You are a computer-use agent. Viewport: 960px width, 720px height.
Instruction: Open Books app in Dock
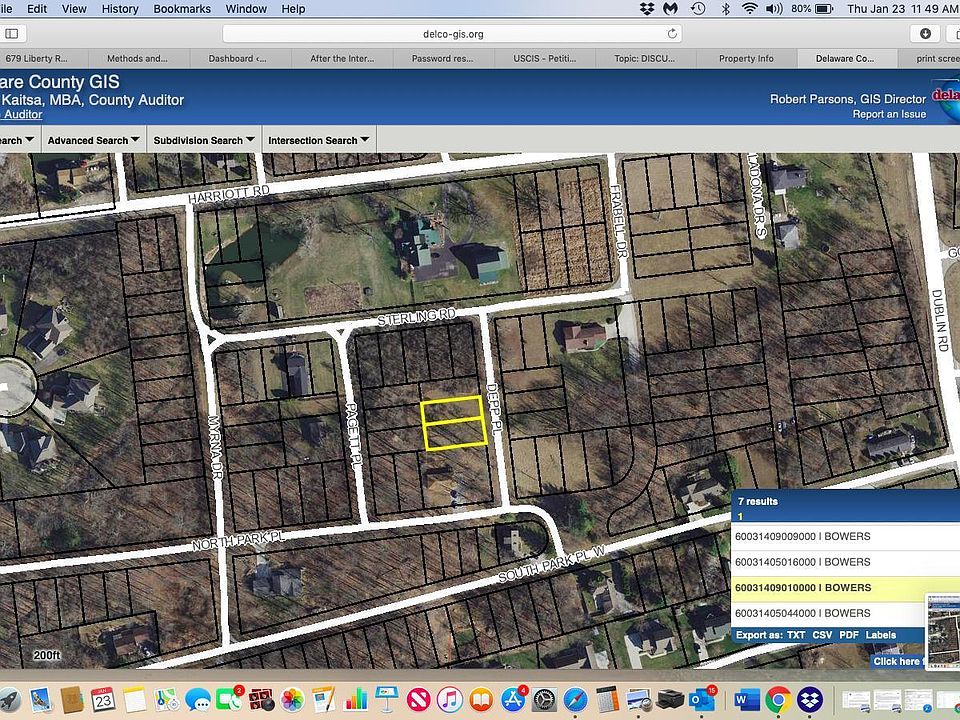[481, 699]
